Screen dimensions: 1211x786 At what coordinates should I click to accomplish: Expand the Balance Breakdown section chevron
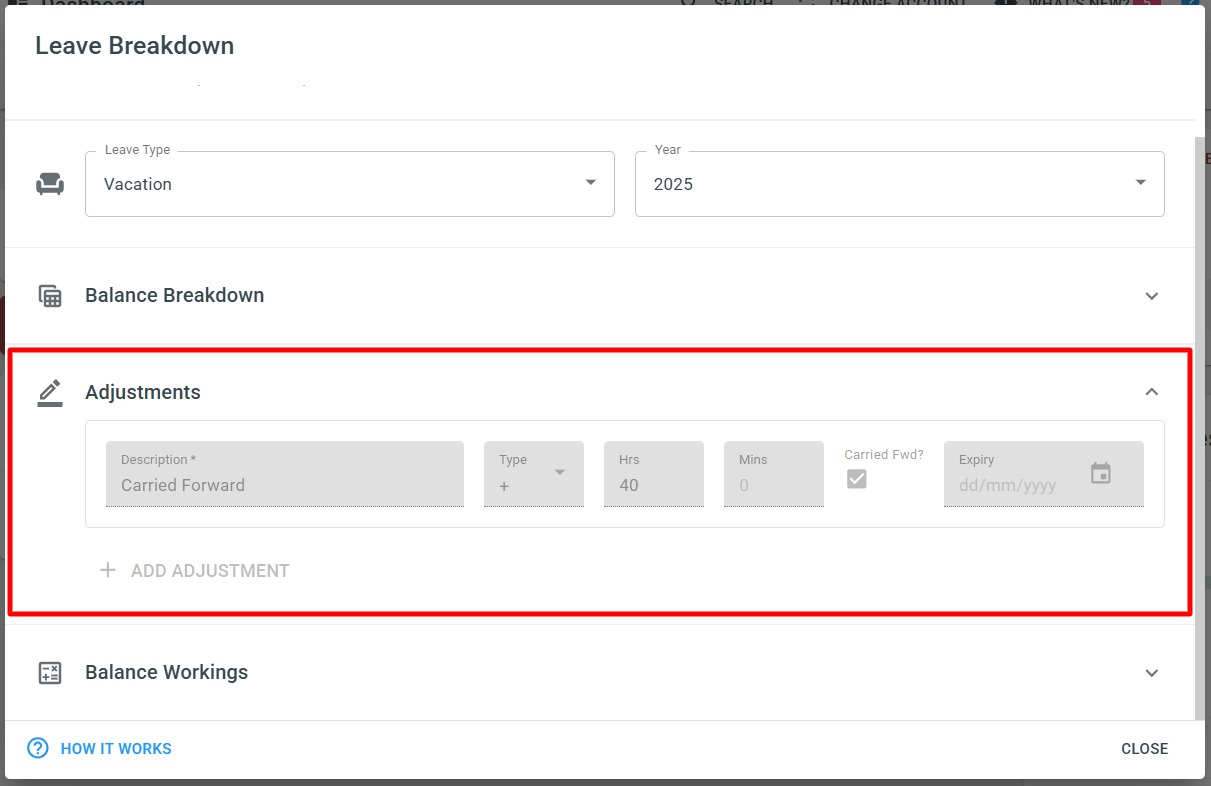pyautogui.click(x=1152, y=296)
